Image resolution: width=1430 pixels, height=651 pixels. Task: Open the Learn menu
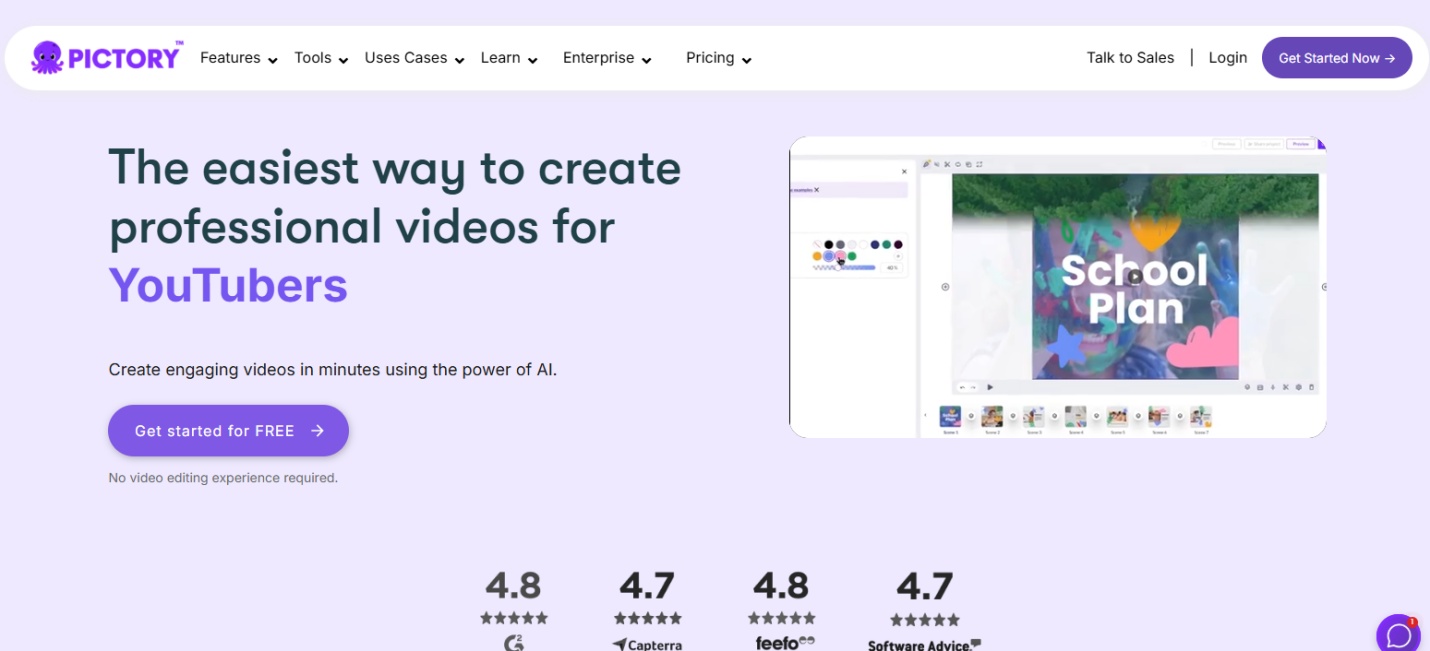tap(509, 58)
